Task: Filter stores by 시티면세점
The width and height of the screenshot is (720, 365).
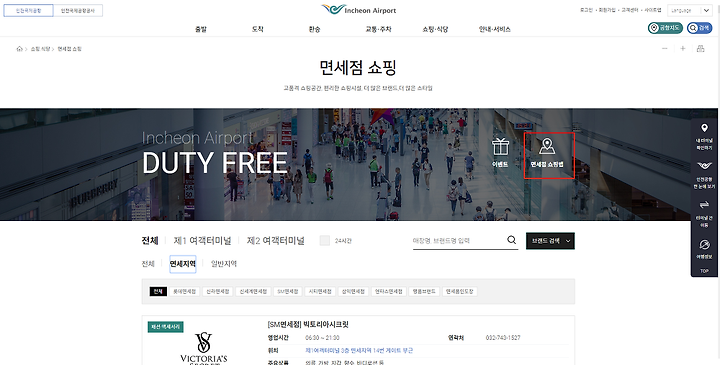Action: click(x=320, y=292)
